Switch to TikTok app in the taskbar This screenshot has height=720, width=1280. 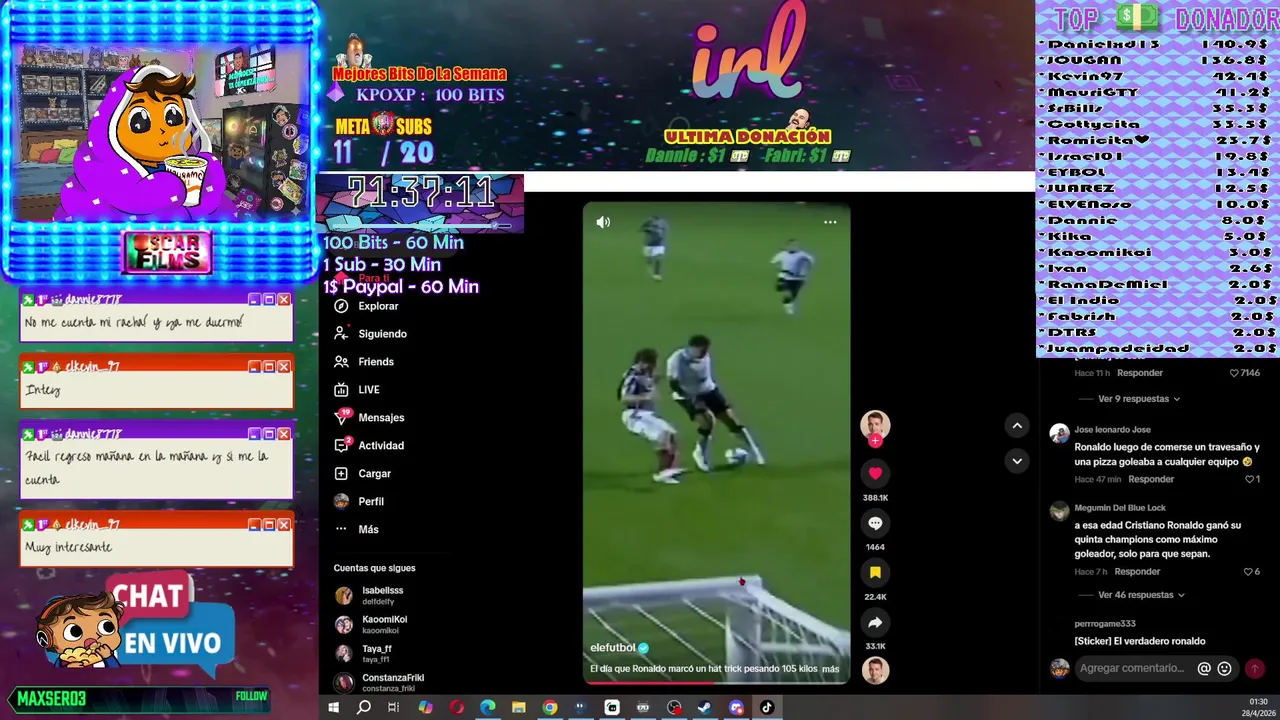click(x=767, y=707)
